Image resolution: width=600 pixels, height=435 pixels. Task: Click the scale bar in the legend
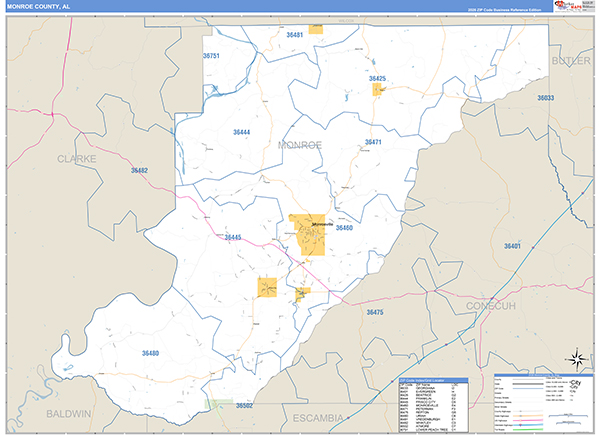[570, 411]
